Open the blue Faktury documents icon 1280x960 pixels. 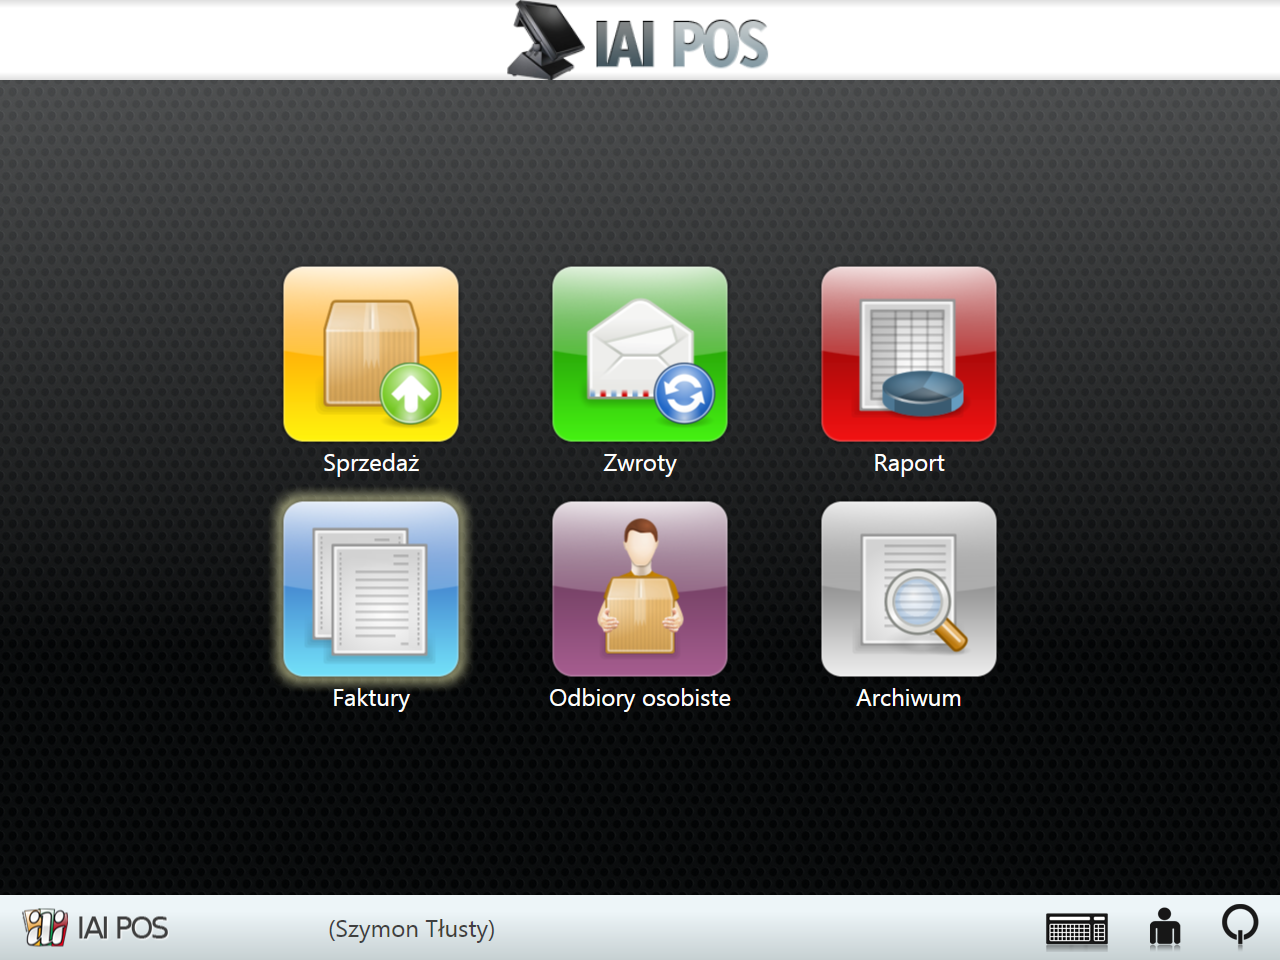371,589
